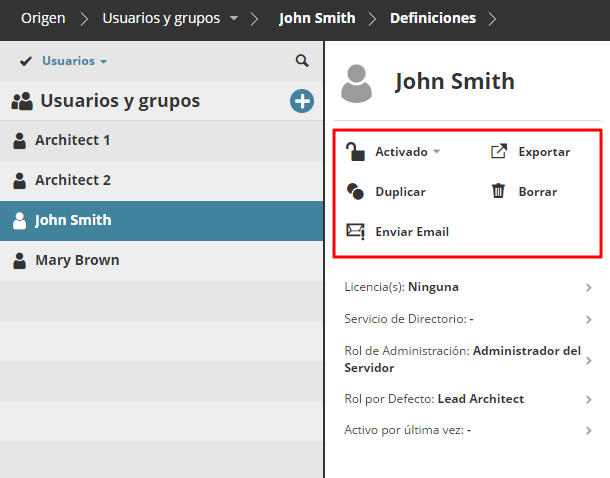
Task: Click John Smith's profile avatar
Action: click(357, 83)
